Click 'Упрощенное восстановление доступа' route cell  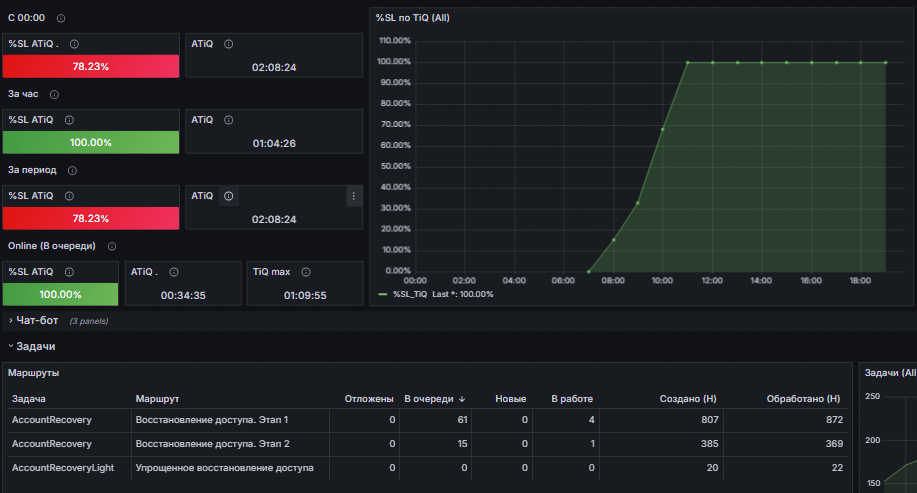(x=225, y=468)
